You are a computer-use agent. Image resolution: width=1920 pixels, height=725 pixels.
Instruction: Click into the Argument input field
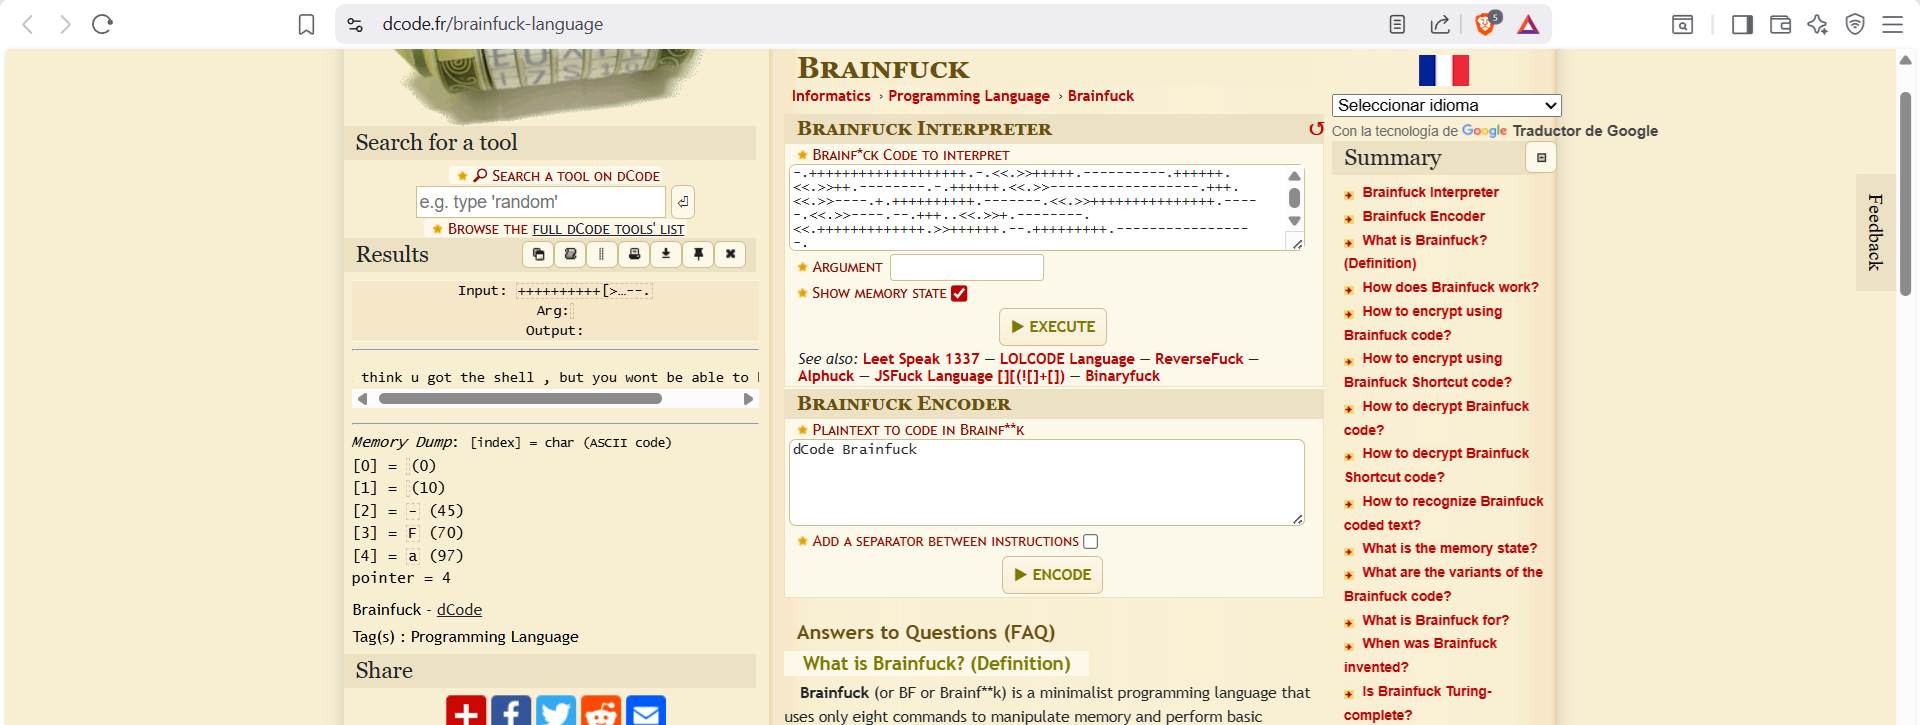967,267
